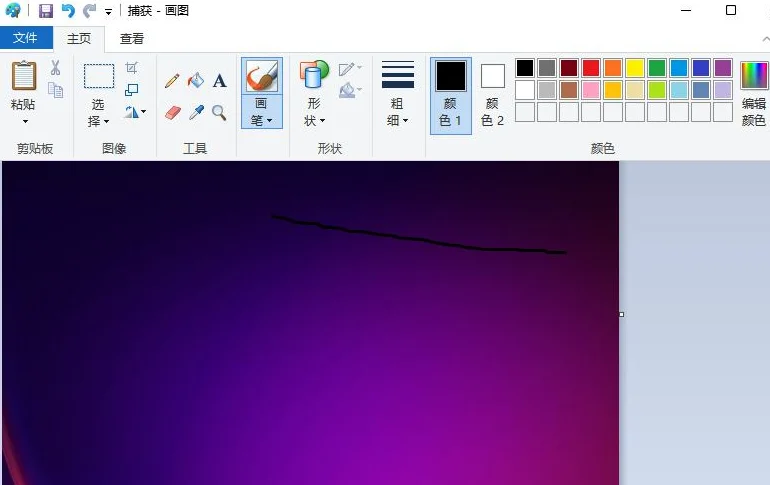Select the Text tool A icon
Image resolution: width=770 pixels, height=485 pixels.
coord(220,81)
